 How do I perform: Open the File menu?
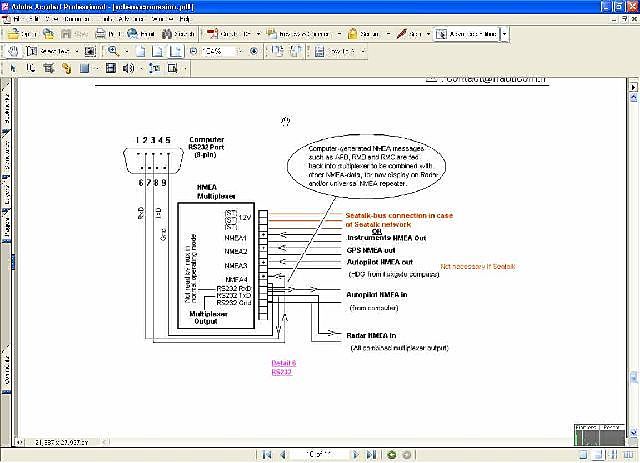pos(18,19)
